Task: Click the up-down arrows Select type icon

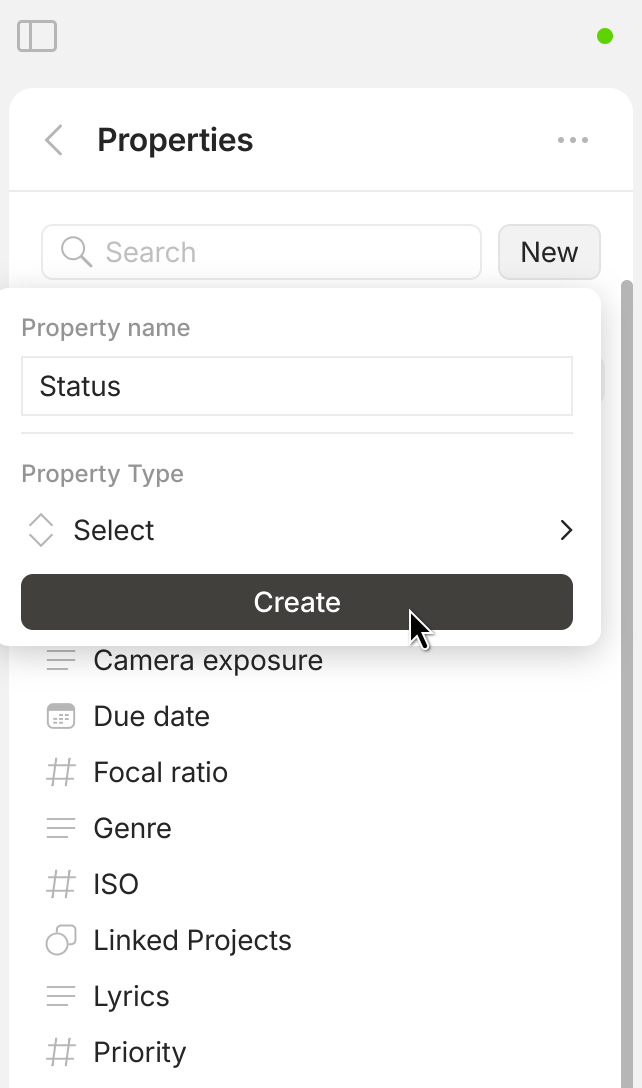Action: pos(41,530)
